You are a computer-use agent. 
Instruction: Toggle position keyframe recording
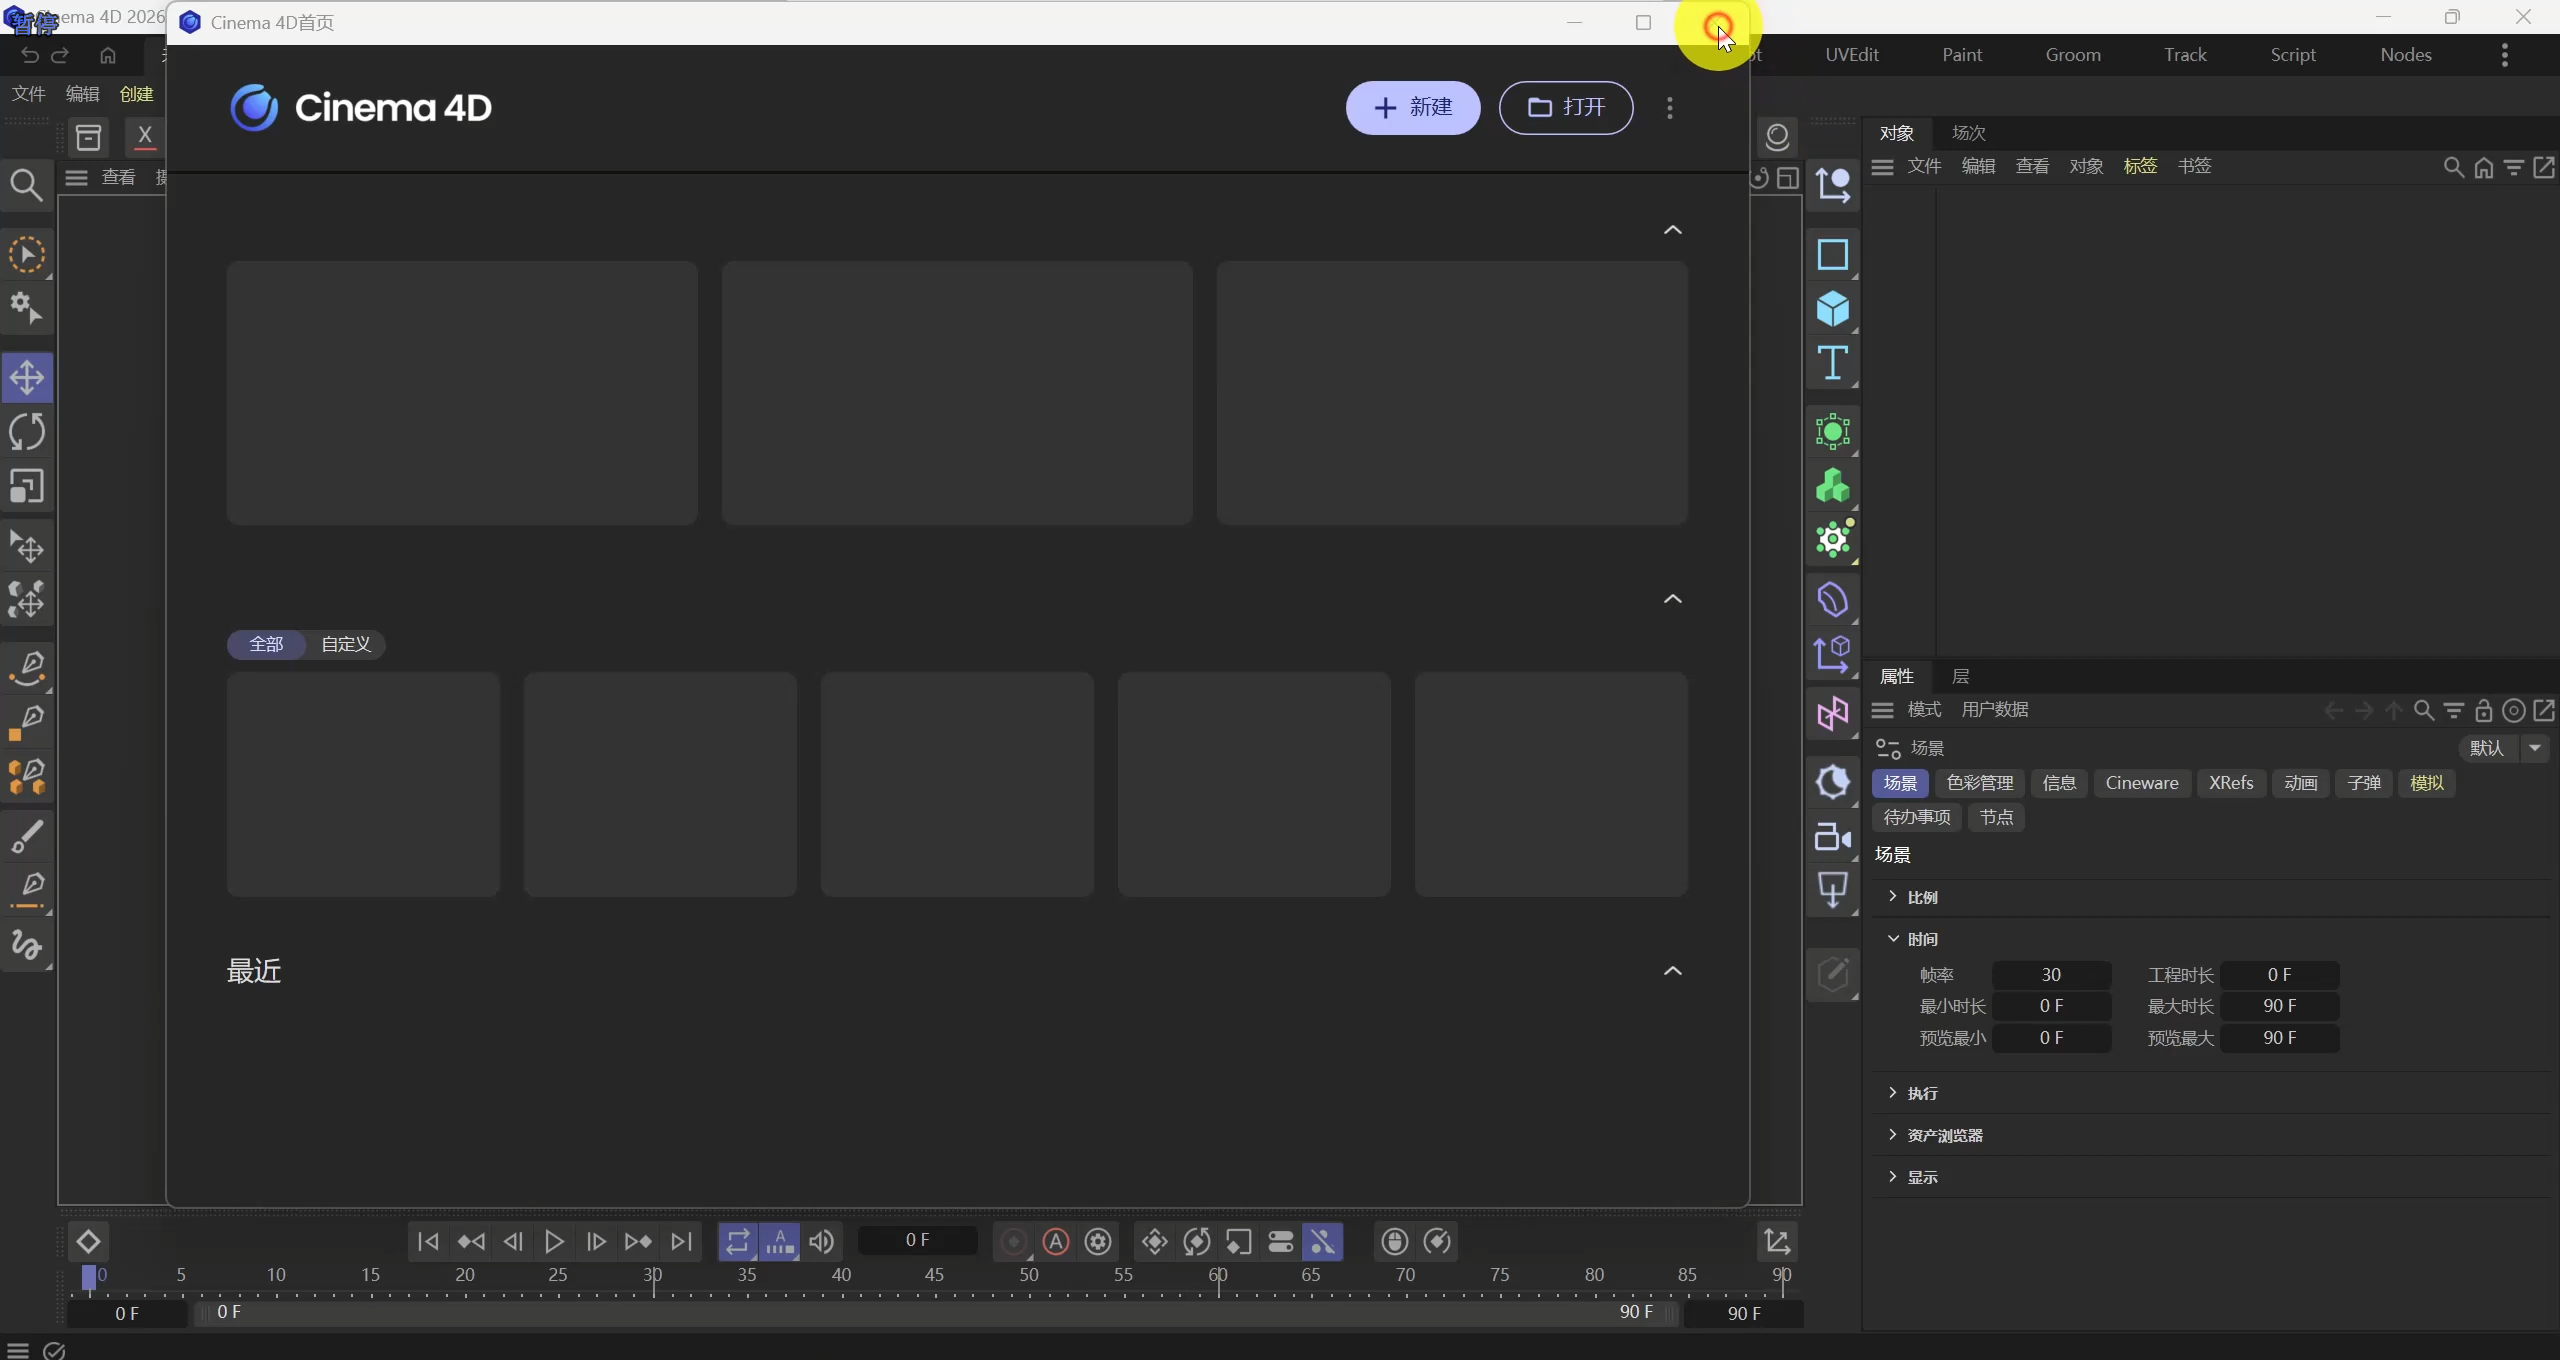1155,1242
